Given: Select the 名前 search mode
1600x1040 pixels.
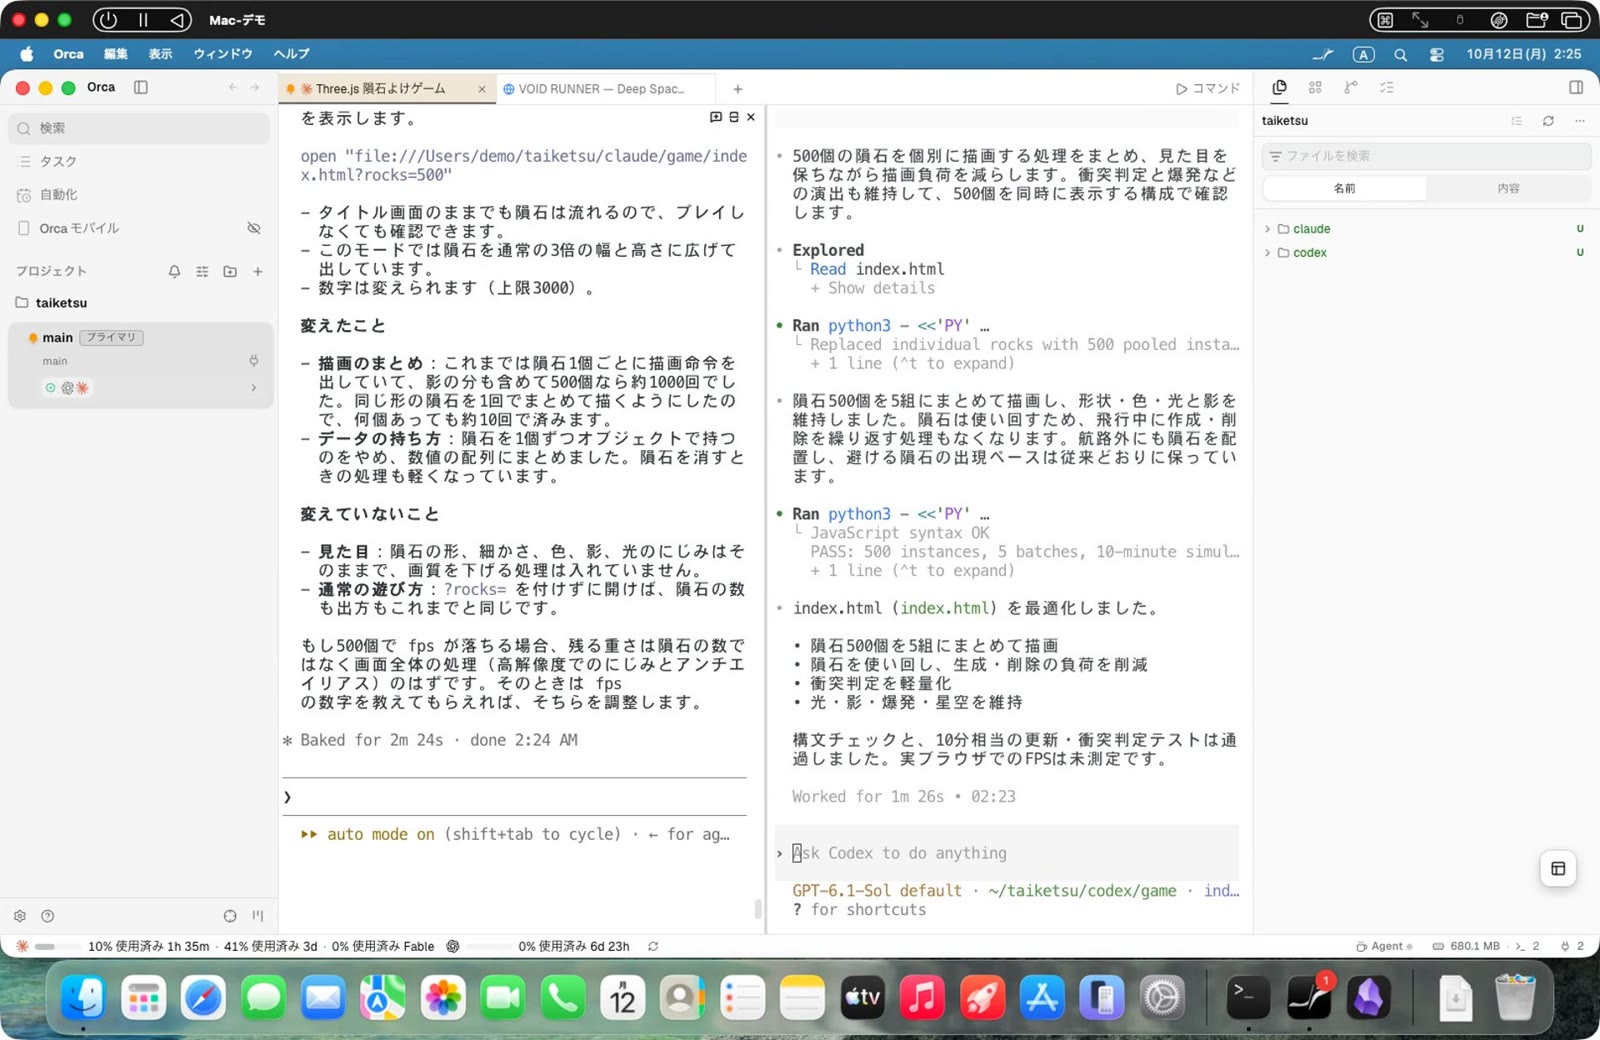Looking at the screenshot, I should coord(1345,188).
